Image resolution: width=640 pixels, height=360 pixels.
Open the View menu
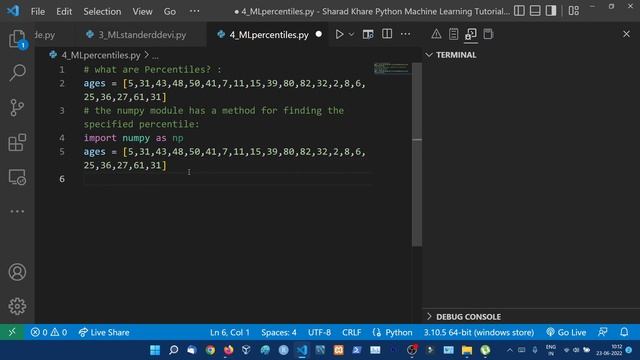pos(142,11)
